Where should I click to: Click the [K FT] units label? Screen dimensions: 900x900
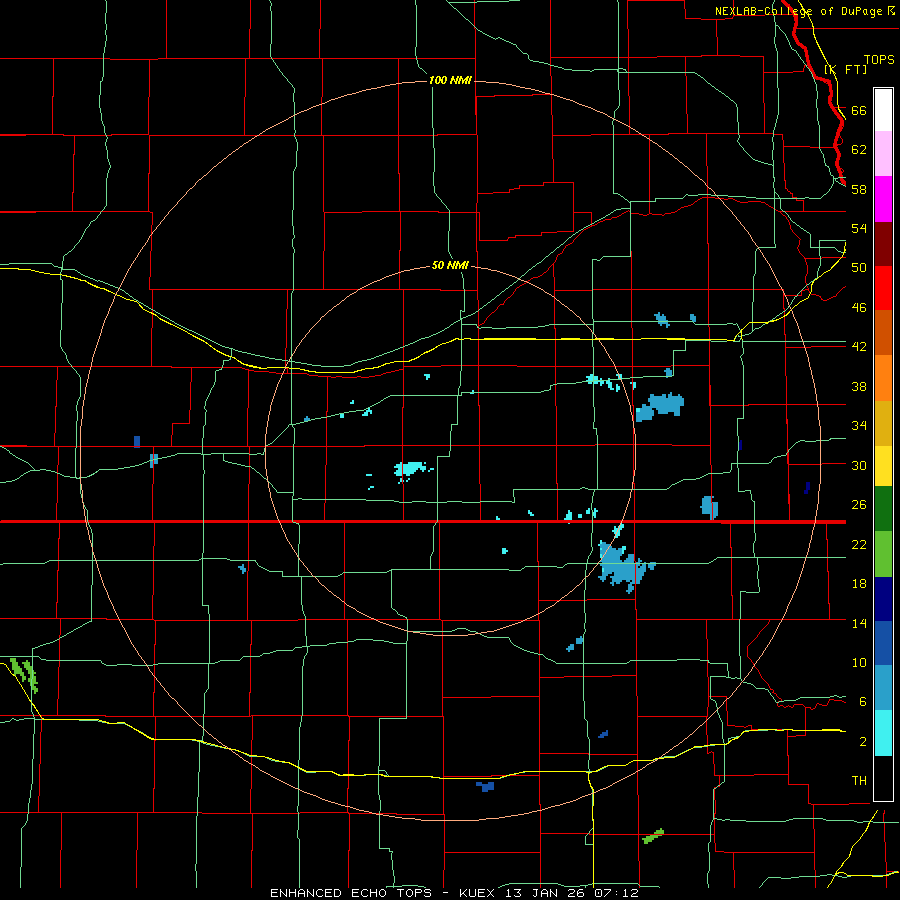(845, 69)
